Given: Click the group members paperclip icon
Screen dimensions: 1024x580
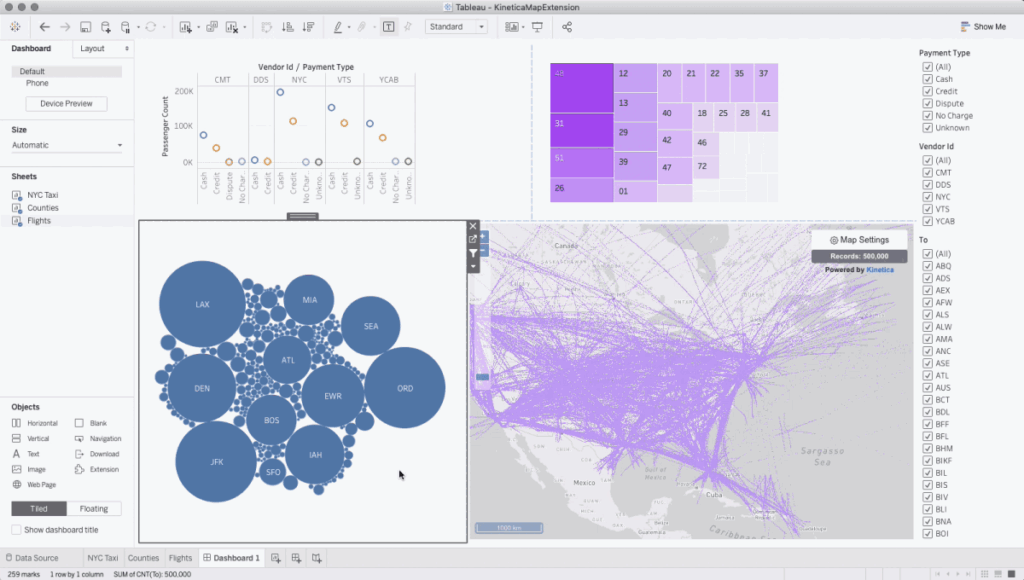Looking at the screenshot, I should 362,27.
